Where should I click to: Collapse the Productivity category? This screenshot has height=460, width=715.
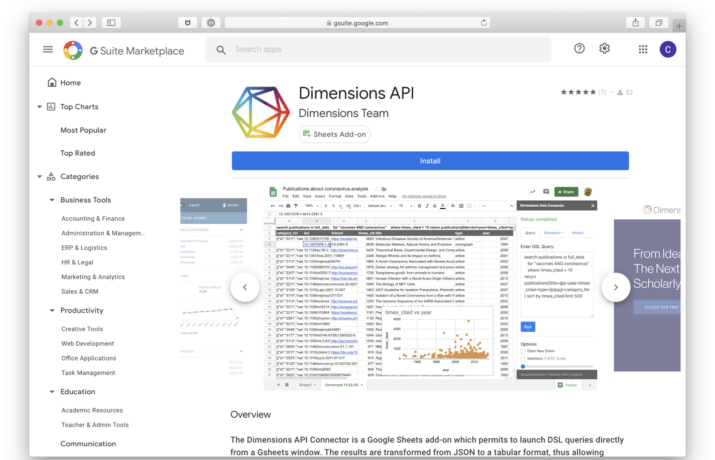click(51, 310)
